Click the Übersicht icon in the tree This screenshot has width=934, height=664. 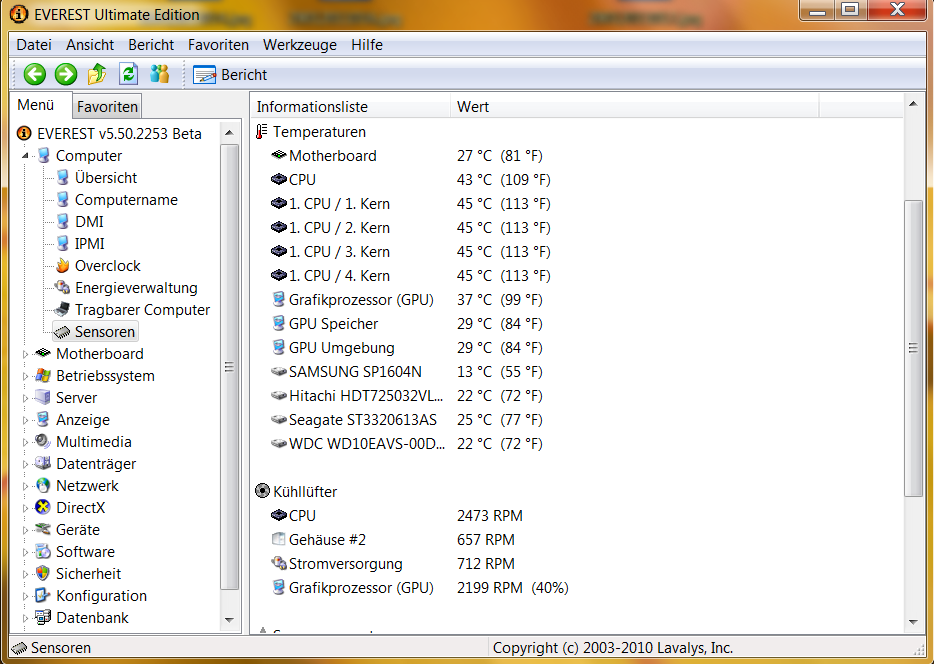pyautogui.click(x=63, y=177)
